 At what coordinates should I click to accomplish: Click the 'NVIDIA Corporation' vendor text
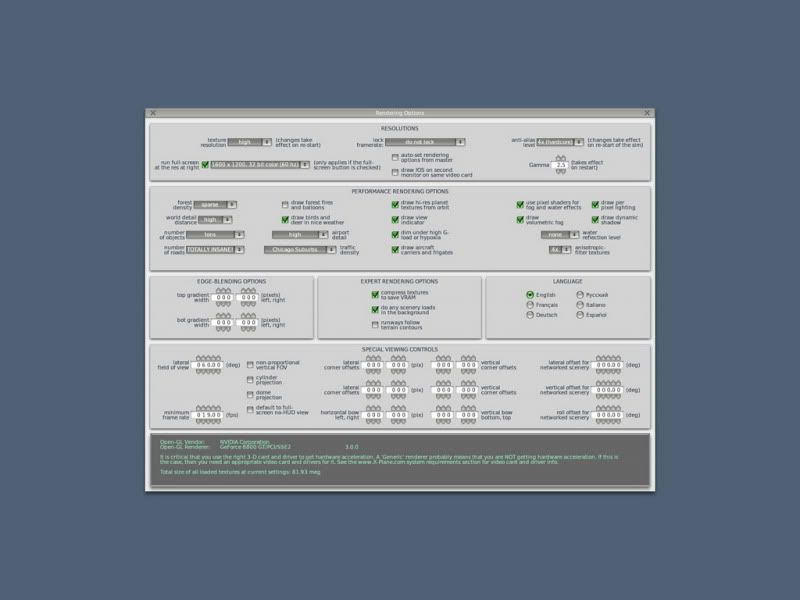click(x=244, y=442)
